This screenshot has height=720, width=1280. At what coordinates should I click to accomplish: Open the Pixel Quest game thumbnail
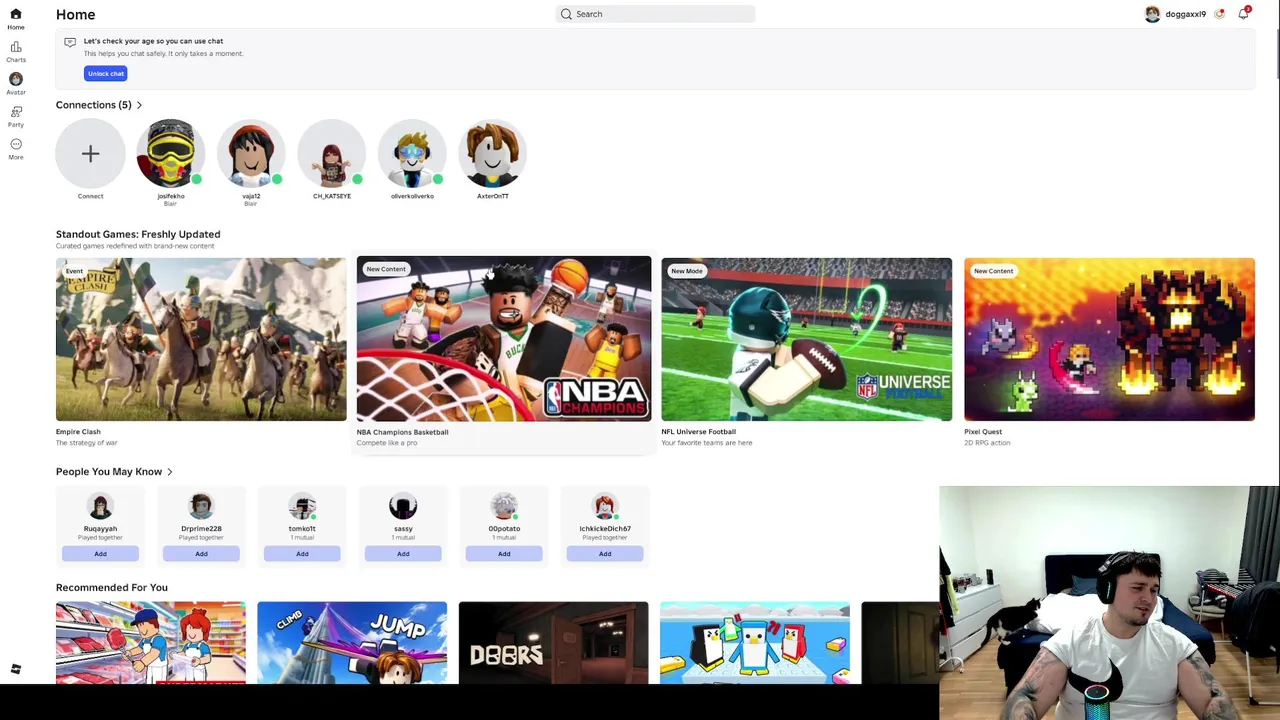[1109, 339]
